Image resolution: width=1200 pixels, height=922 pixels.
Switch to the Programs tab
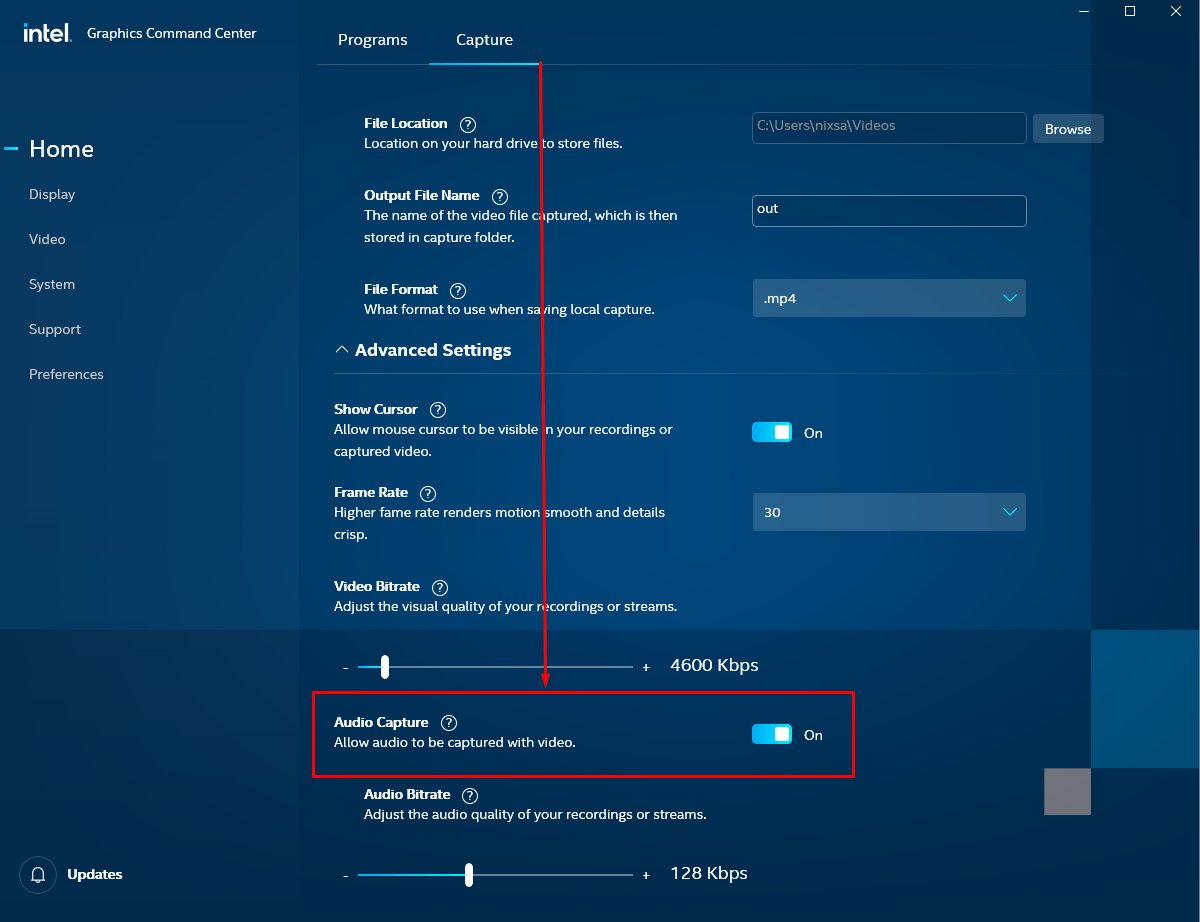(372, 40)
